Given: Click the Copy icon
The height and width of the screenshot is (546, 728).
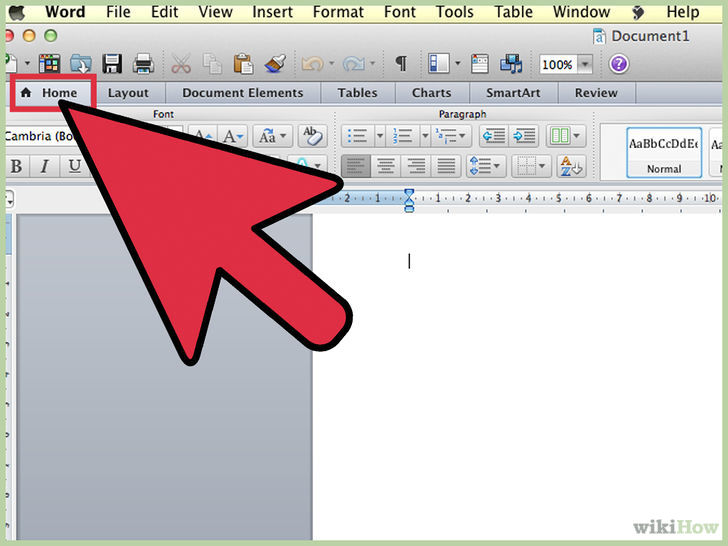Looking at the screenshot, I should (x=212, y=64).
